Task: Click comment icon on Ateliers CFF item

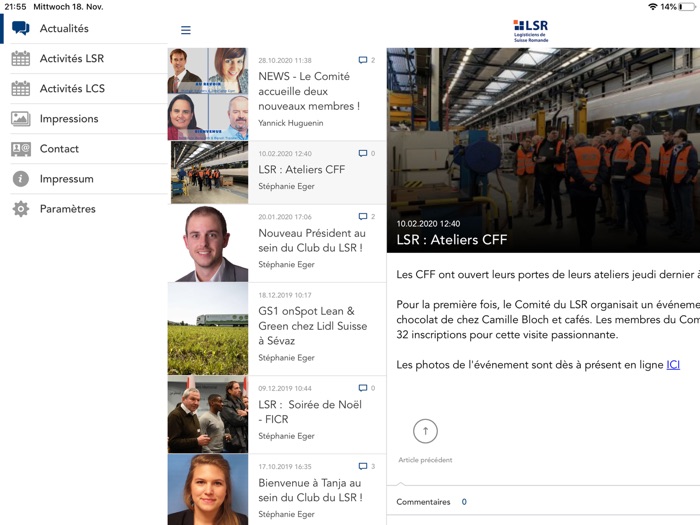Action: tap(363, 153)
